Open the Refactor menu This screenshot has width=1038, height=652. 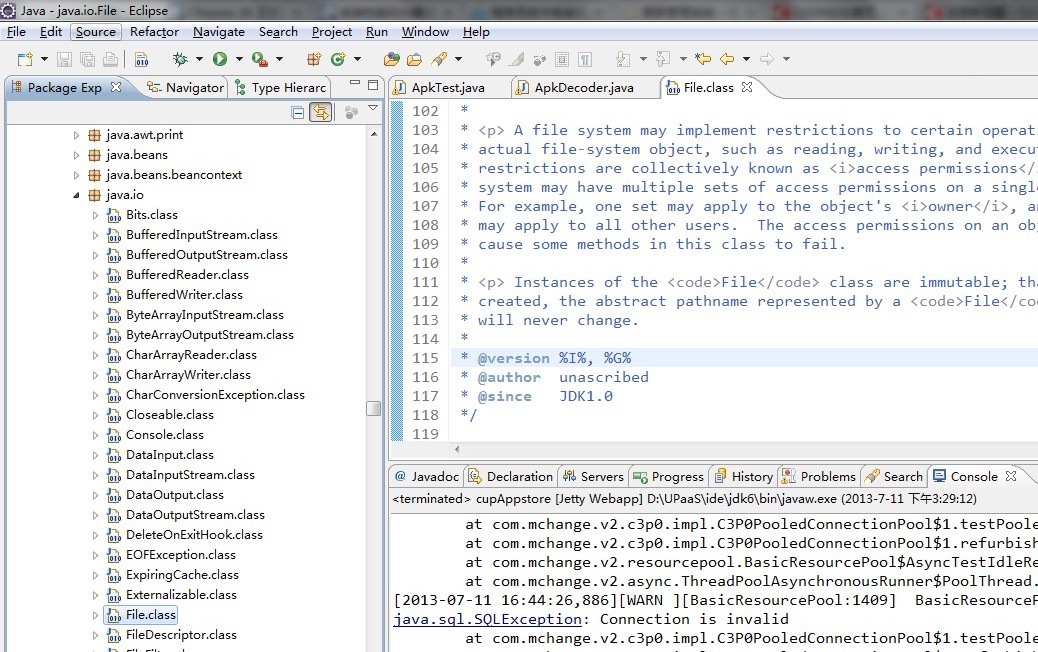coord(154,32)
